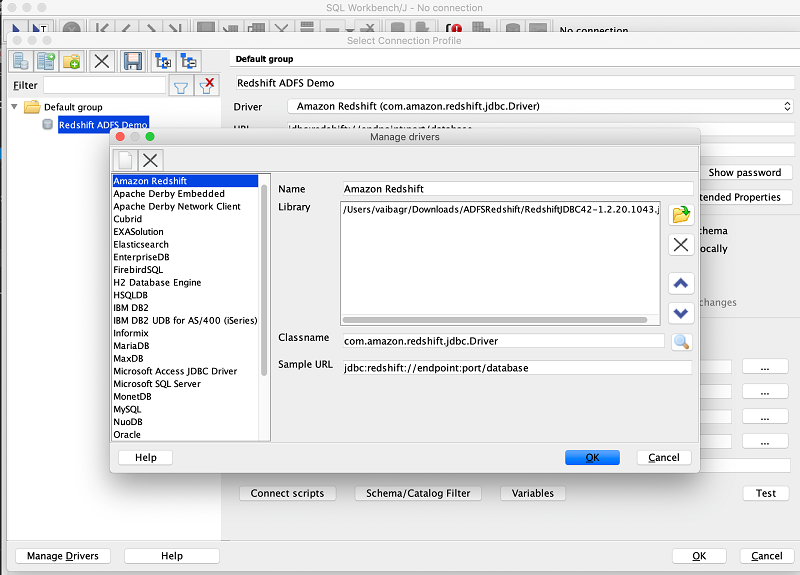The width and height of the screenshot is (800, 575).
Task: Click the Connect scripts button
Action: [287, 493]
